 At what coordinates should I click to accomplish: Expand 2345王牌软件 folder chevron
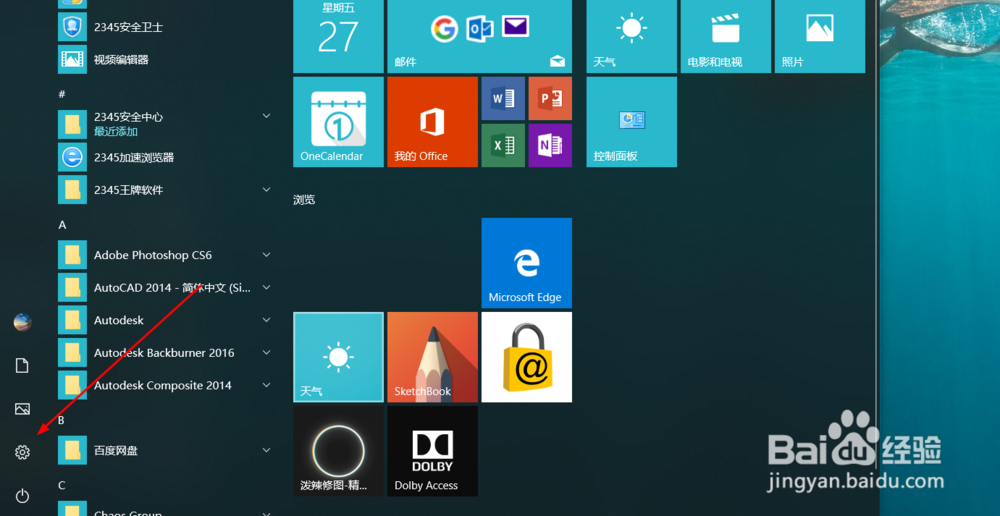pos(267,189)
